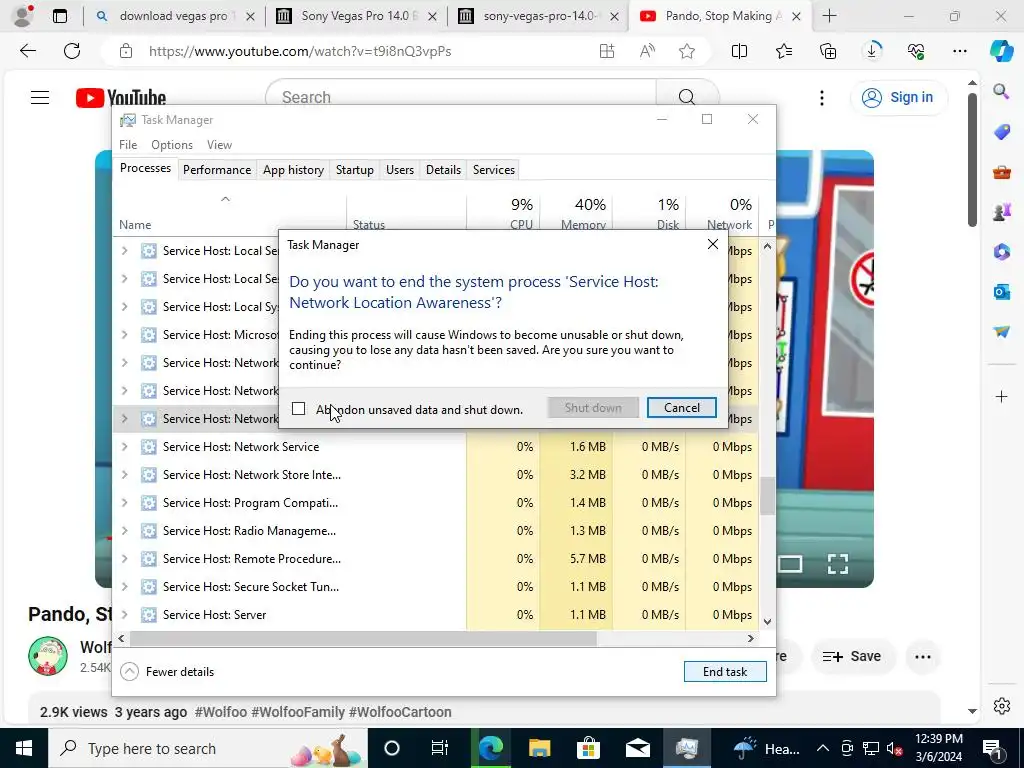The height and width of the screenshot is (768, 1024).
Task: Expand Service Host: Remote Procedure row
Action: tap(124, 559)
